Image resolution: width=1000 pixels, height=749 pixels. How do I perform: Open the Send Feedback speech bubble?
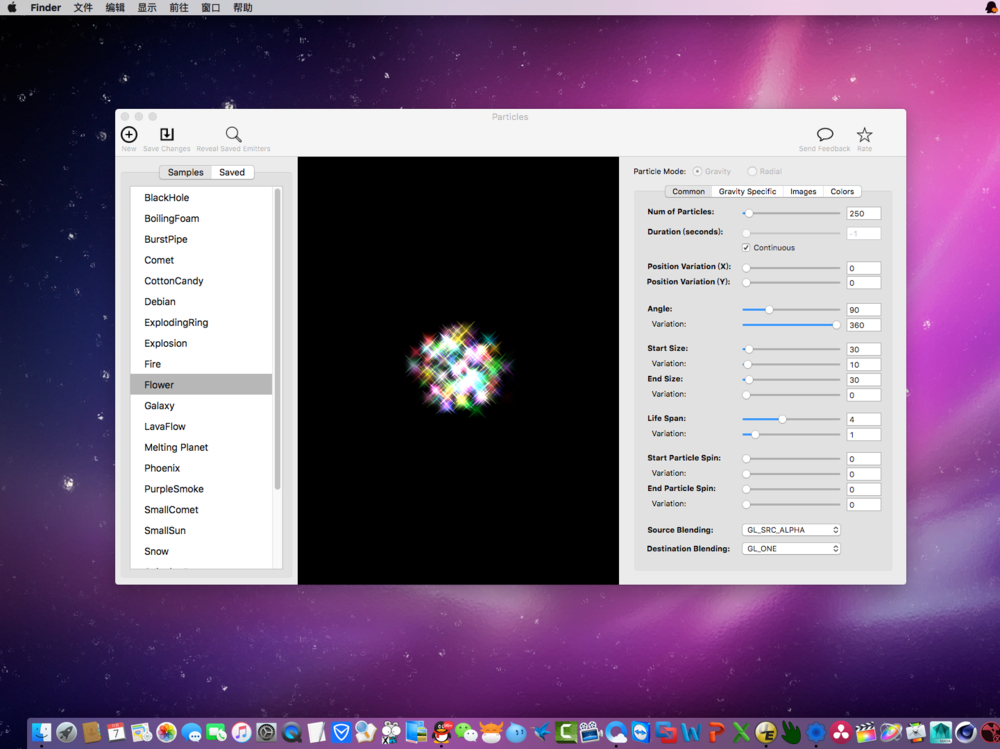824,135
